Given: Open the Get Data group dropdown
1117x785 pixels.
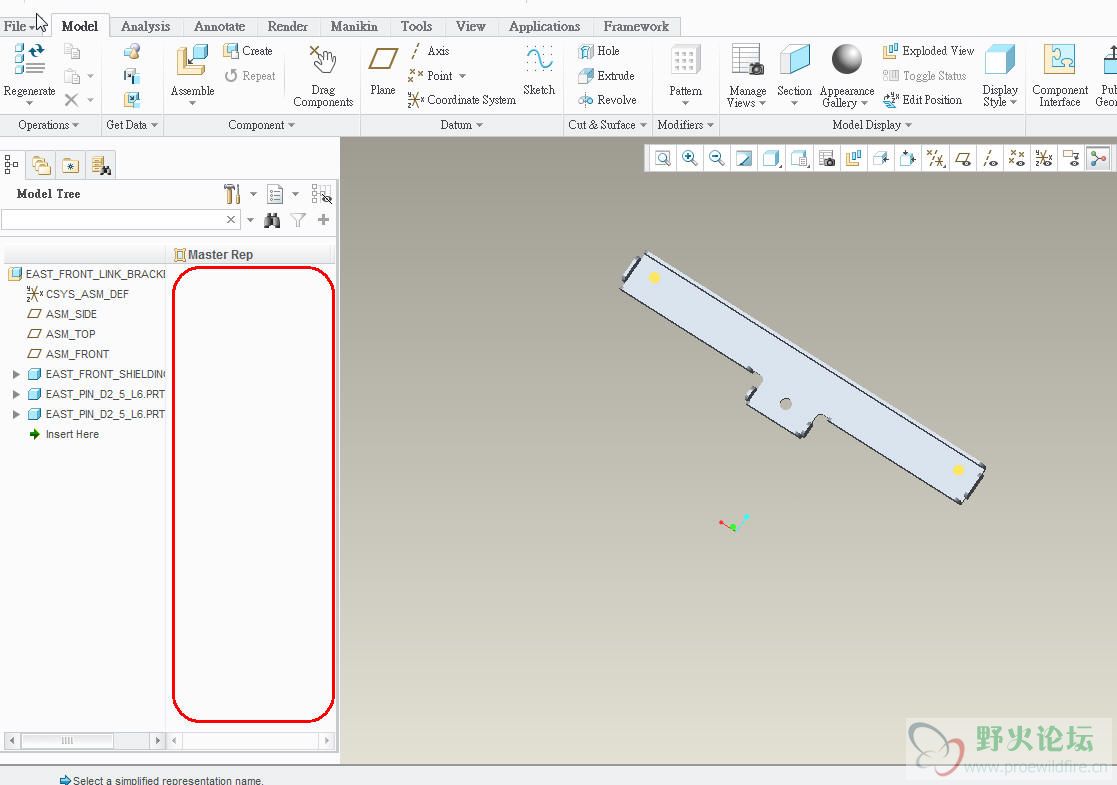Looking at the screenshot, I should [x=132, y=125].
